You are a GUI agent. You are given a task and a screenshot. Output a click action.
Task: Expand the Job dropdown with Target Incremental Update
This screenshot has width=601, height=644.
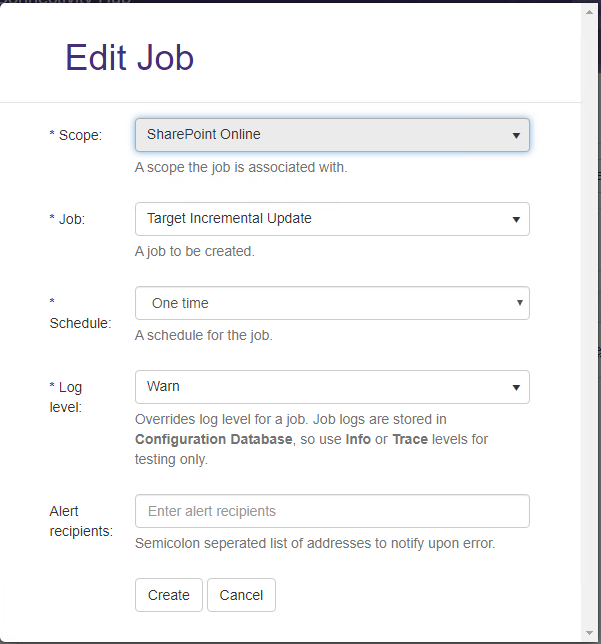pyautogui.click(x=331, y=219)
